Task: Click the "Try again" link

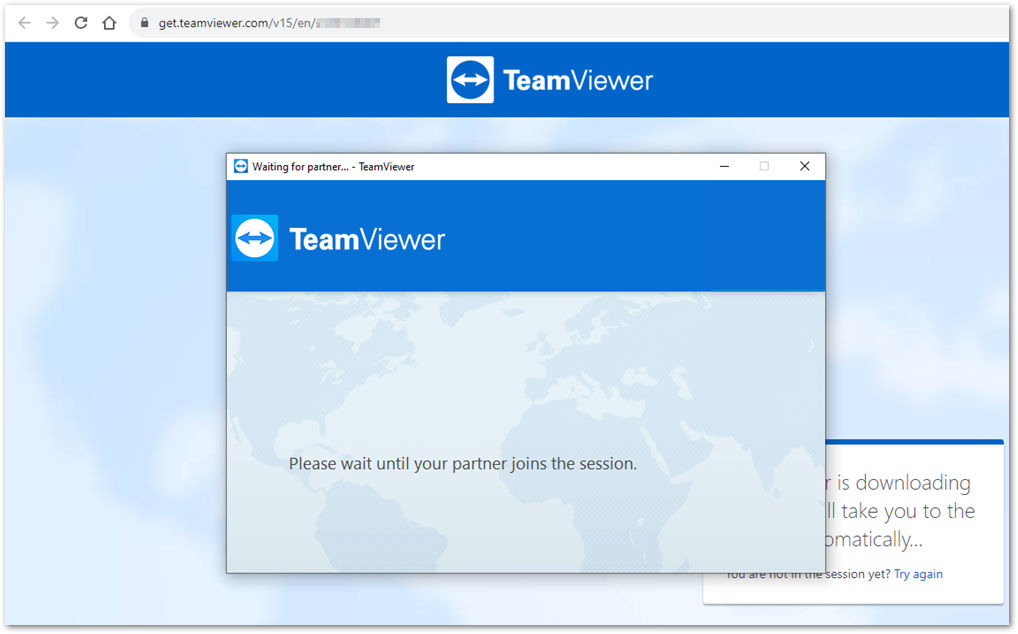Action: point(918,574)
